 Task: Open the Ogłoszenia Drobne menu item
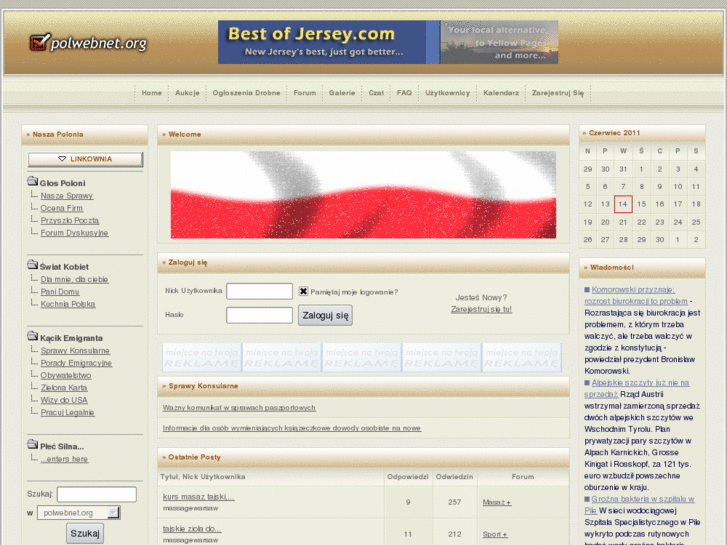click(246, 93)
